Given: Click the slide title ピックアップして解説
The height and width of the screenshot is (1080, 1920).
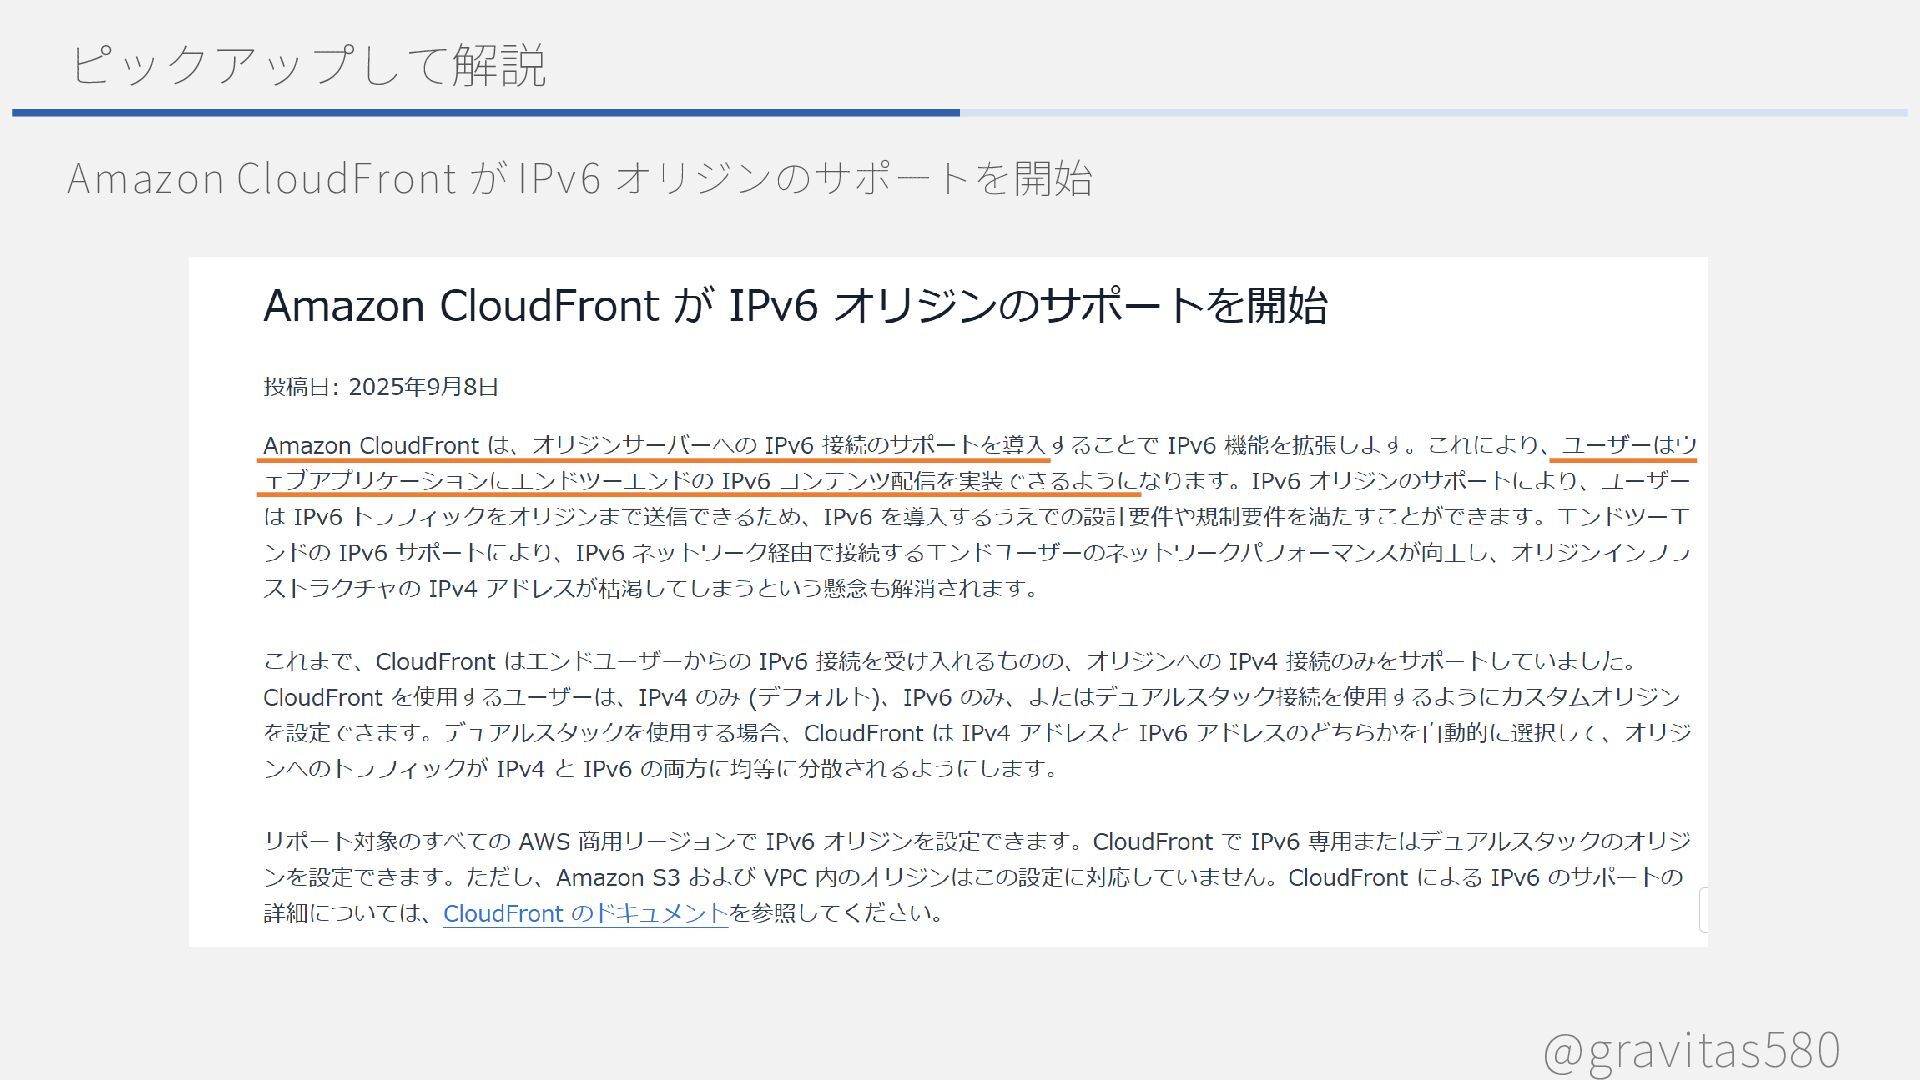Looking at the screenshot, I should click(x=307, y=65).
